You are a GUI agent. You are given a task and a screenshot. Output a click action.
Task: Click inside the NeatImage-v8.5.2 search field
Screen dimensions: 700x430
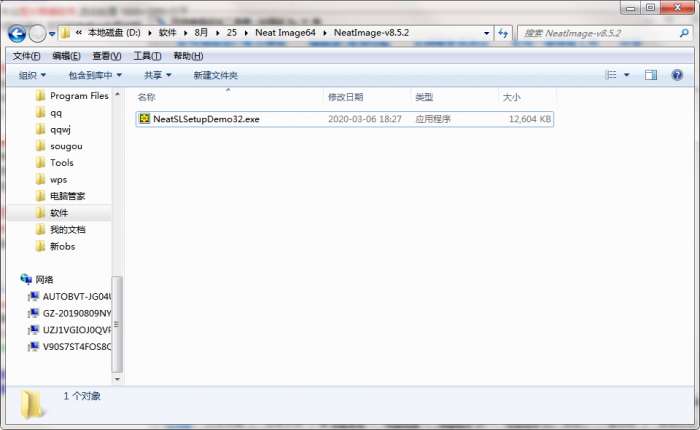600,33
